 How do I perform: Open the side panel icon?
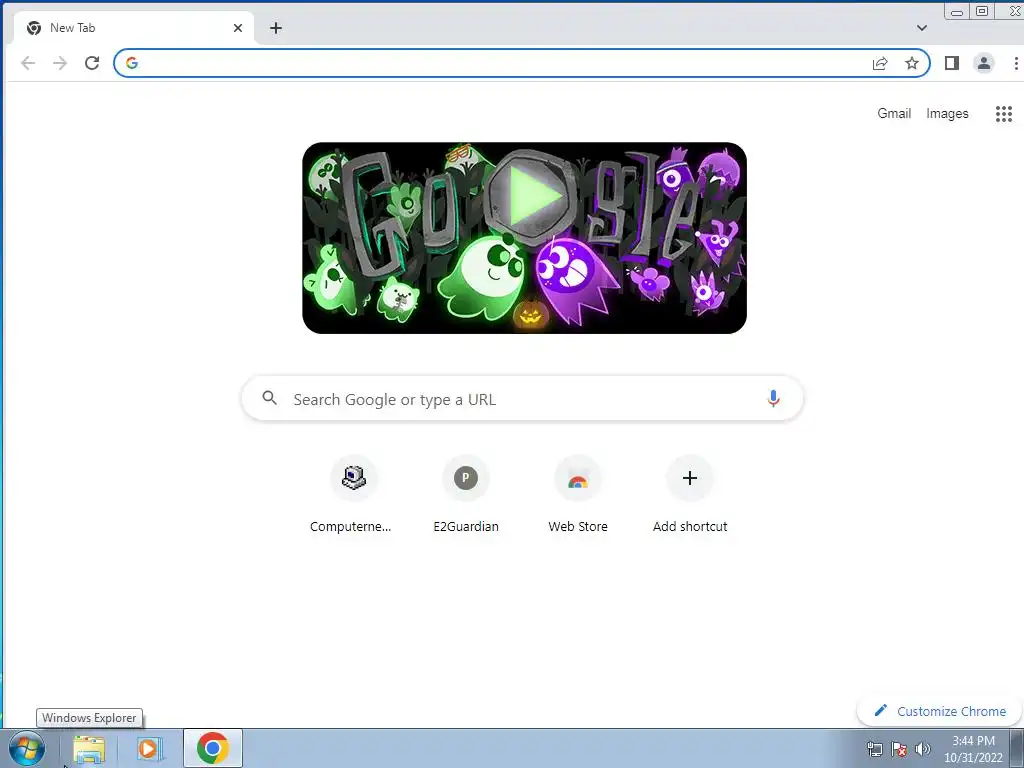coord(952,63)
